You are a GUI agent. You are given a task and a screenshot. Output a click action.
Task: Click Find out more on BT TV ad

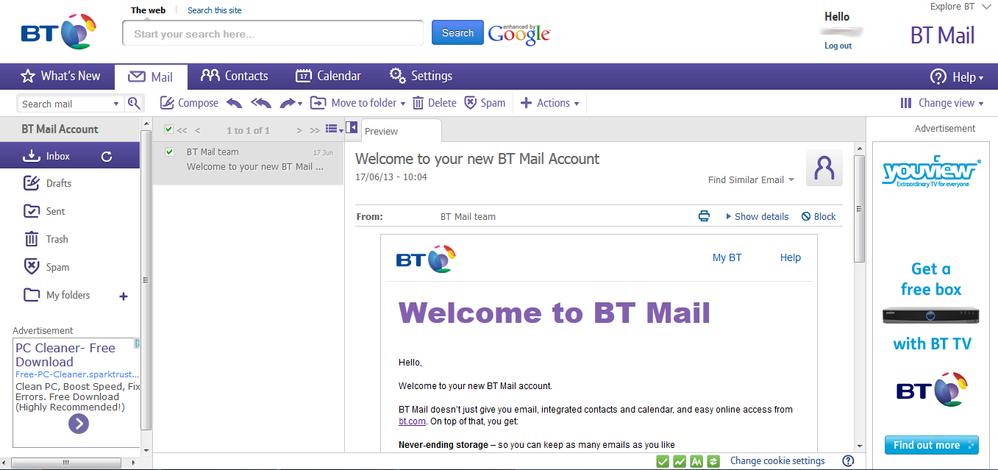tap(931, 445)
